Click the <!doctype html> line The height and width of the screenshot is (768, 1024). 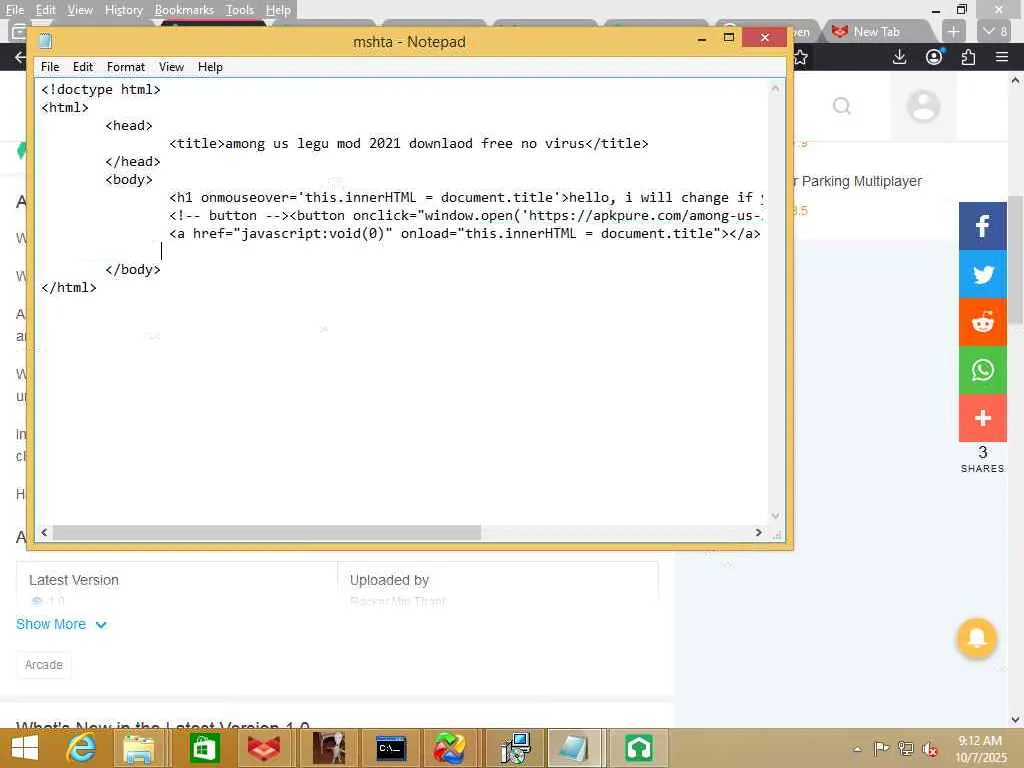point(101,89)
